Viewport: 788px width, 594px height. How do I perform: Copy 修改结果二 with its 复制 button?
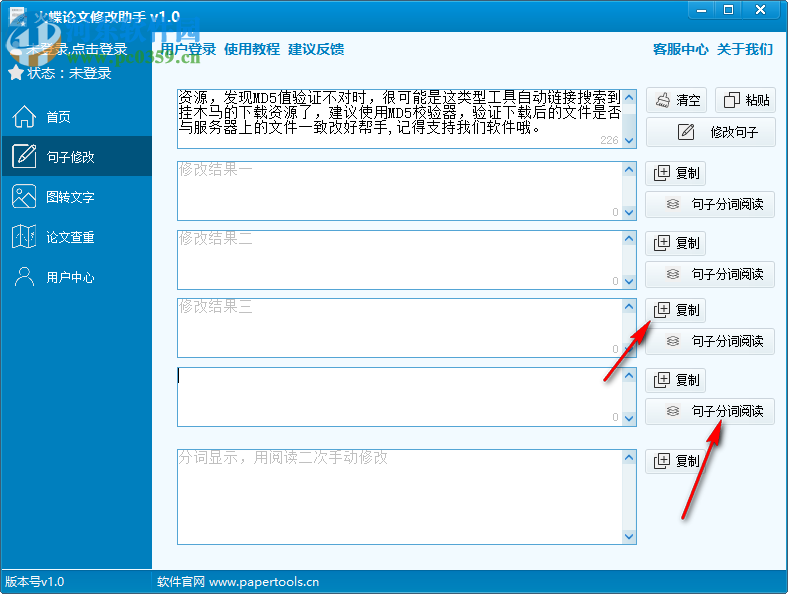676,243
